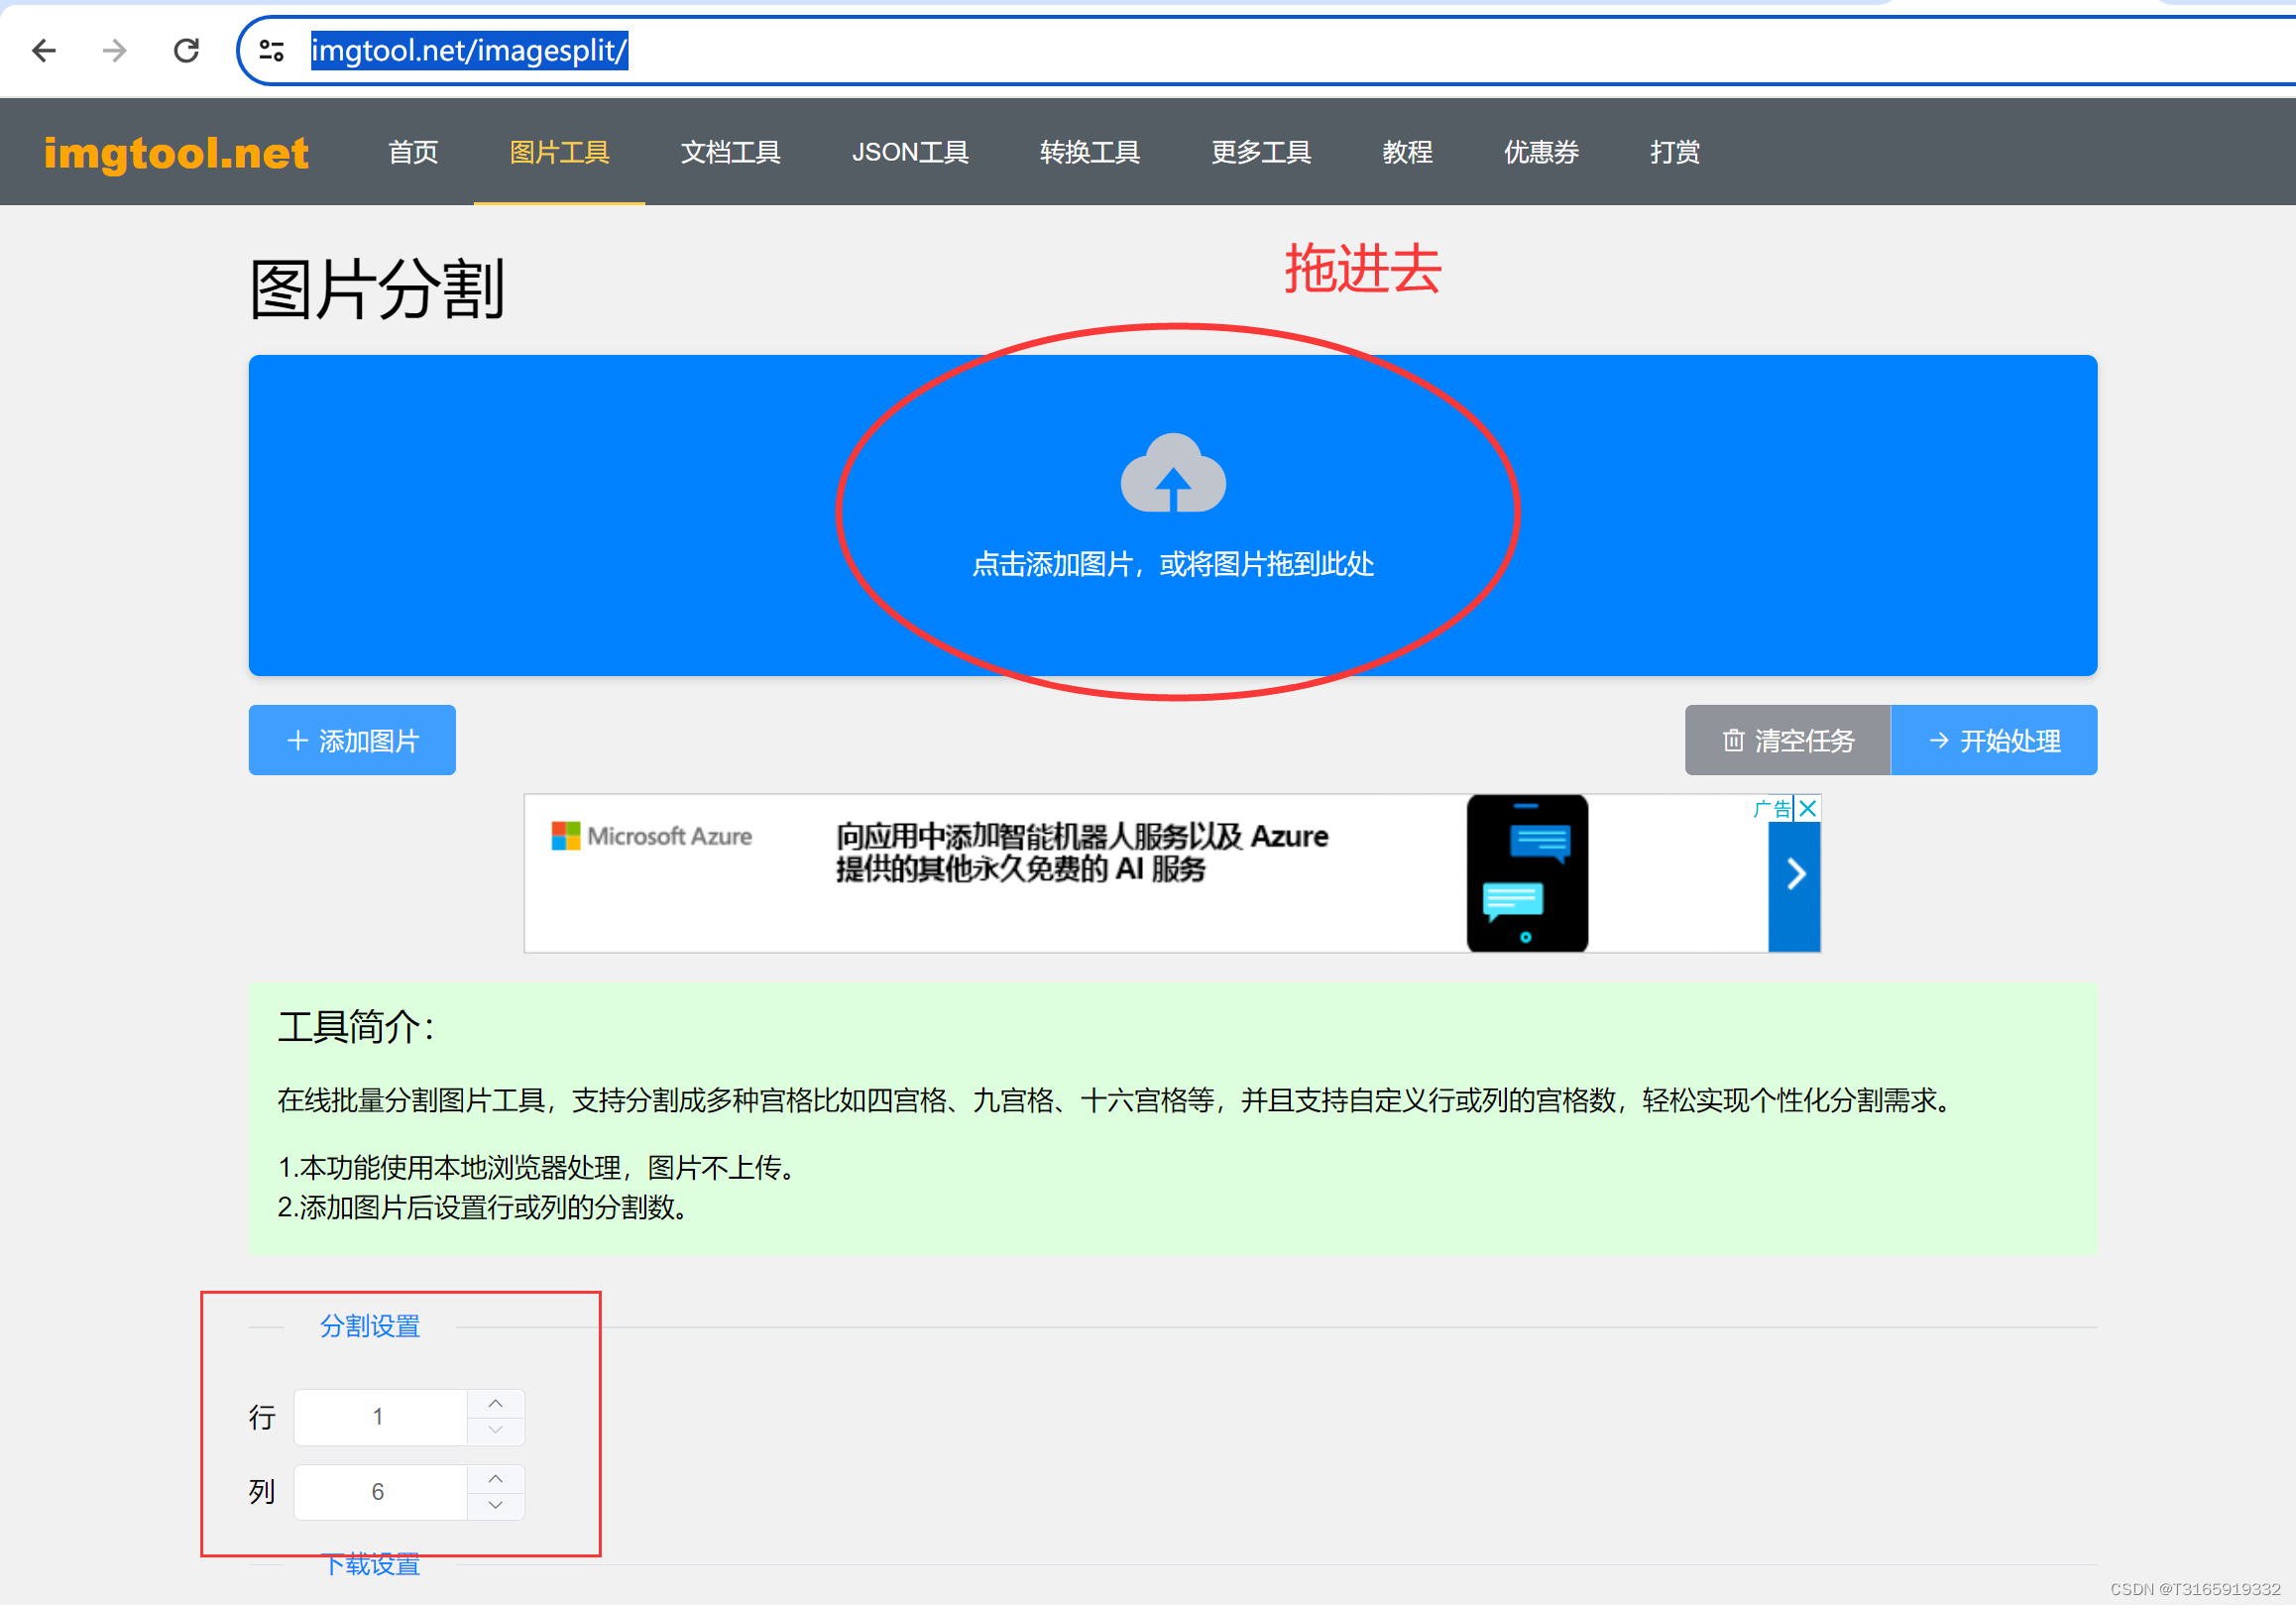Click the cloud upload icon
The height and width of the screenshot is (1605, 2296).
tap(1172, 473)
